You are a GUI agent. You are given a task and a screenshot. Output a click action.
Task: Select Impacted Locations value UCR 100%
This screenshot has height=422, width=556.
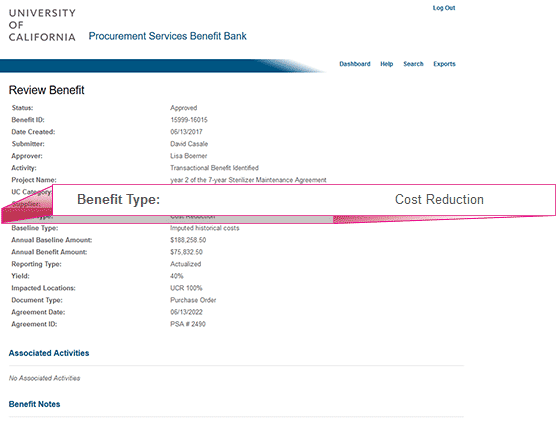pyautogui.click(x=186, y=288)
